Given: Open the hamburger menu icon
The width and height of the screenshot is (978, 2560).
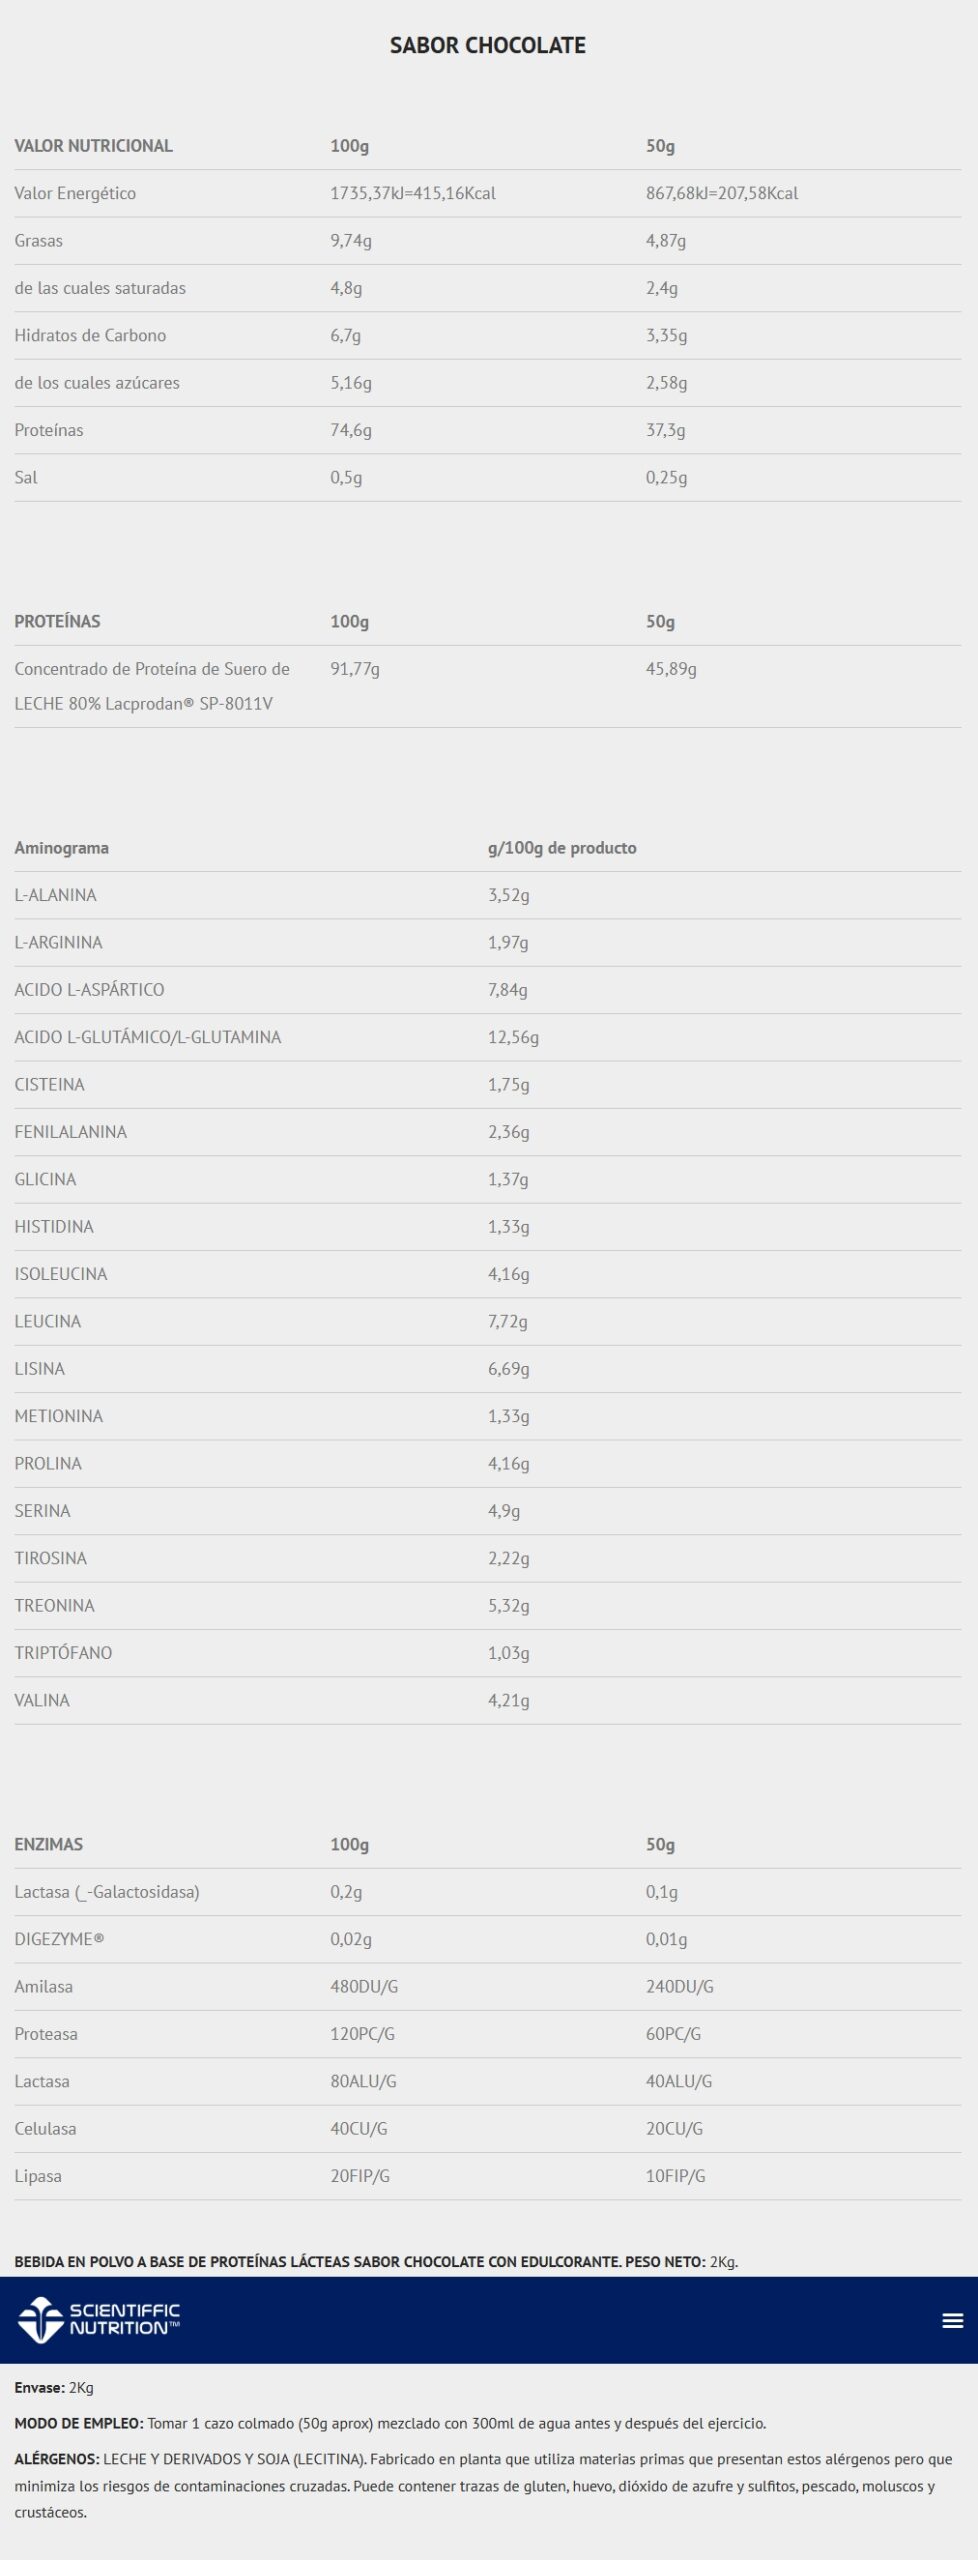Looking at the screenshot, I should [x=952, y=2320].
